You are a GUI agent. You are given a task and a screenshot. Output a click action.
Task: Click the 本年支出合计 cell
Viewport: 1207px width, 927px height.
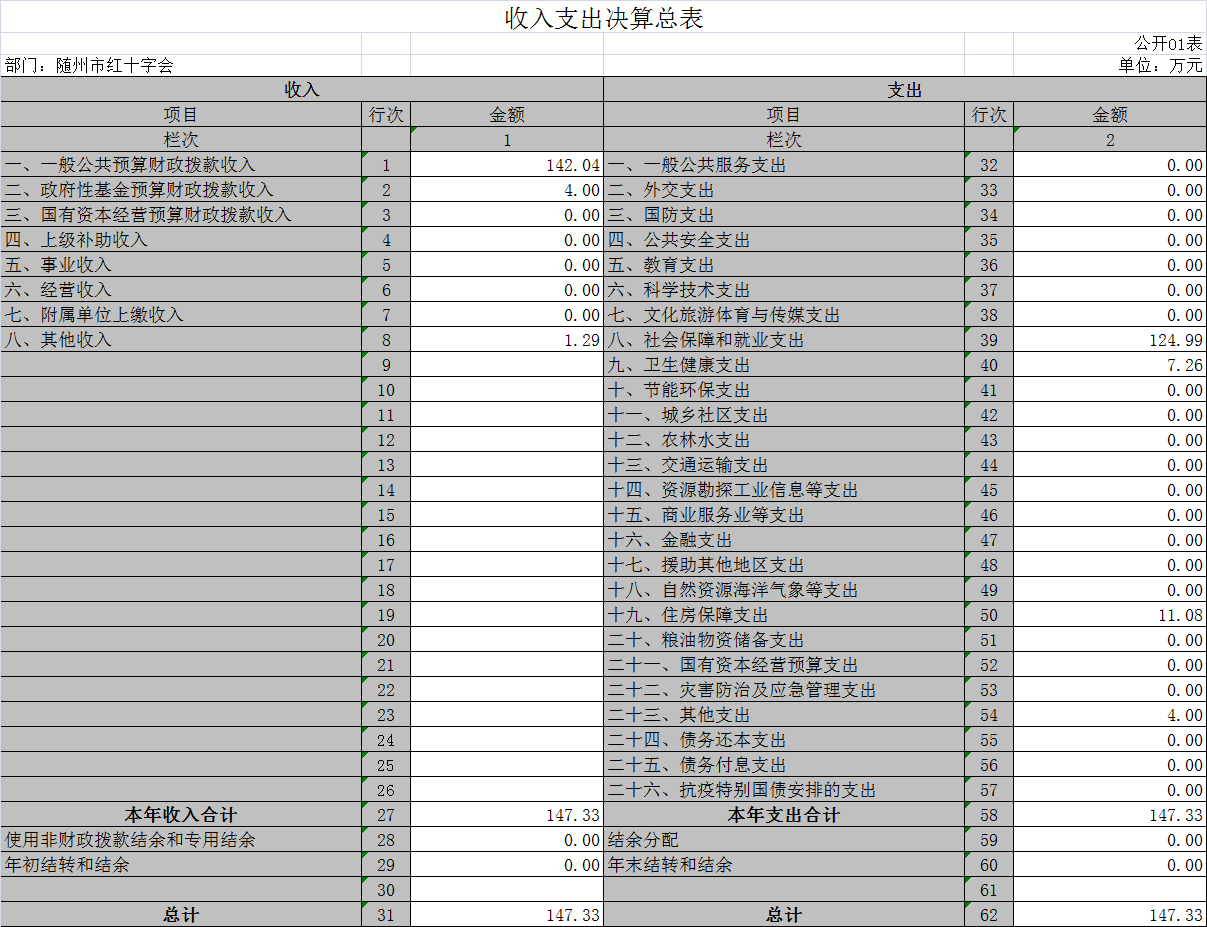coord(784,815)
